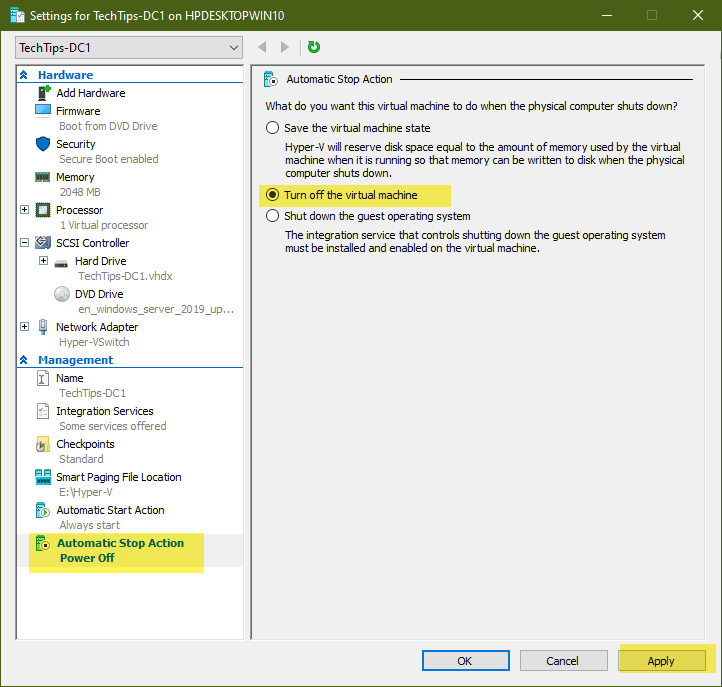
Task: Click the Checkpoints icon
Action: point(43,444)
